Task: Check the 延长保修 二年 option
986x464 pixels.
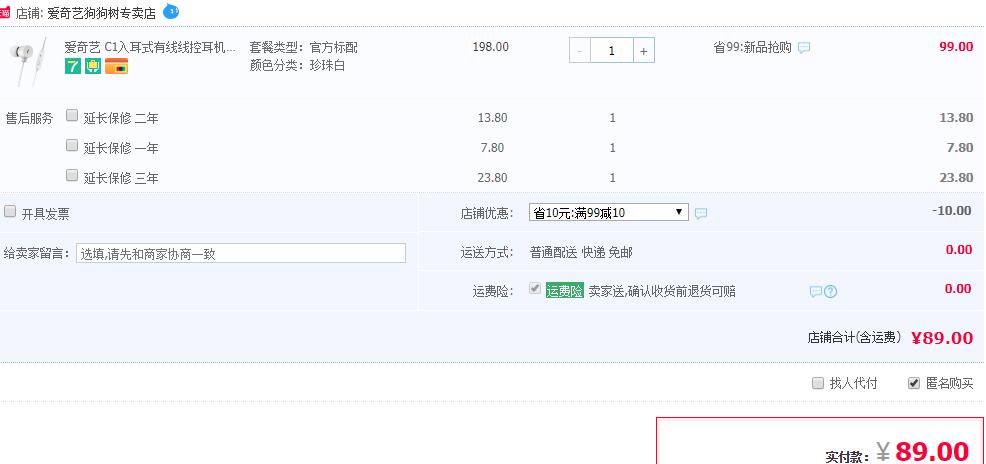Action: coord(72,116)
